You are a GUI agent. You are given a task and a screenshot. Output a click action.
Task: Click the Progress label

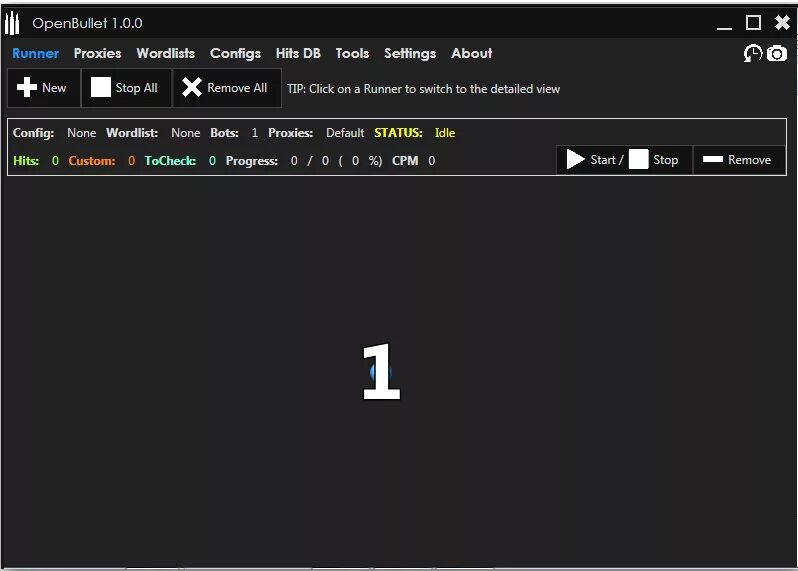click(x=251, y=161)
